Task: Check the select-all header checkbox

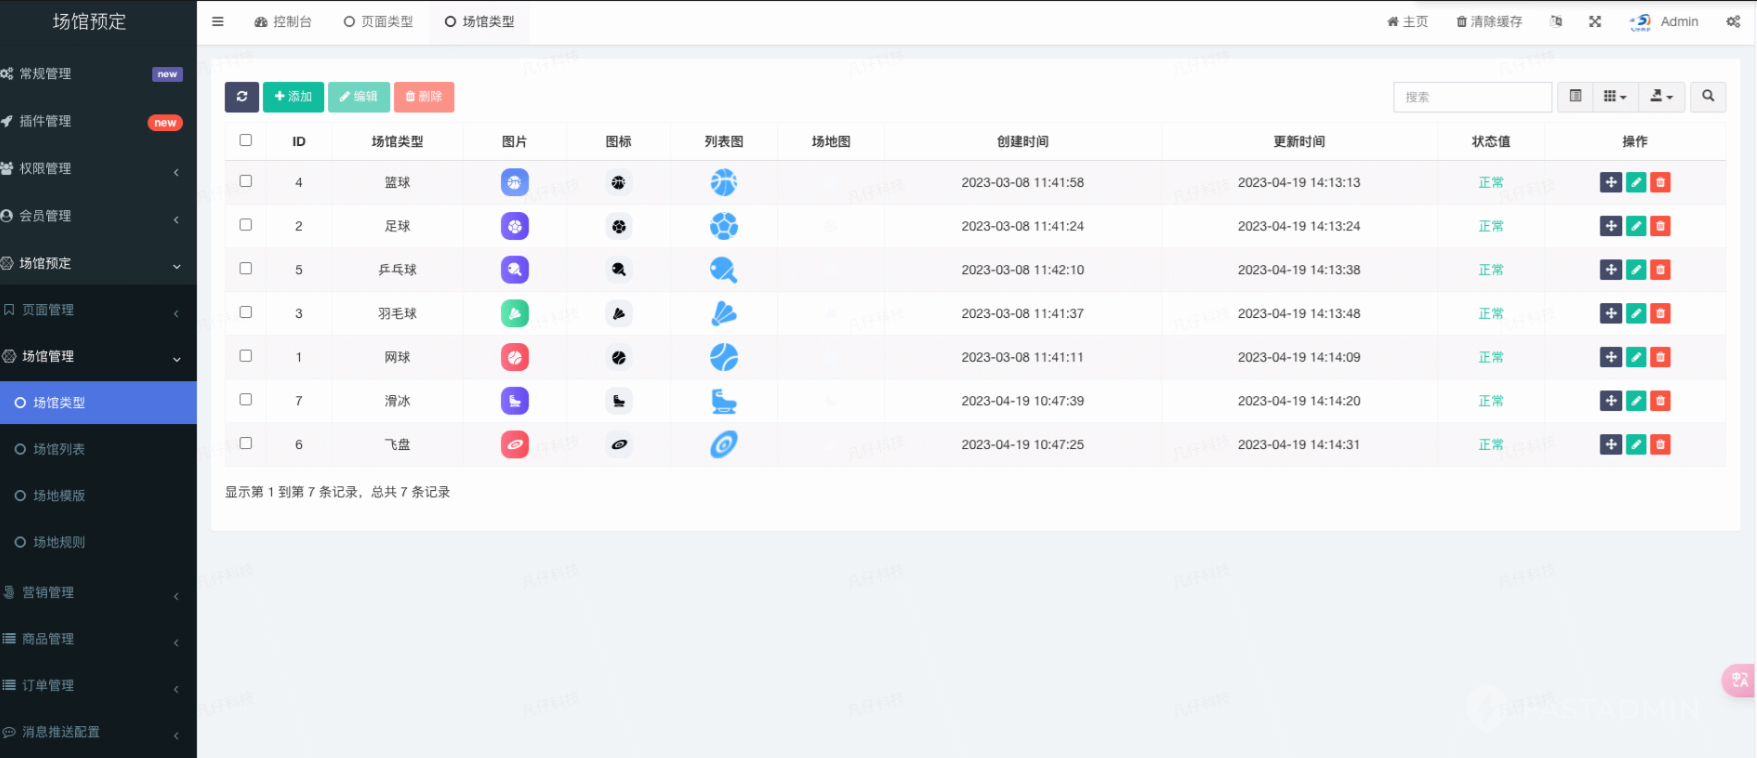Action: pos(246,141)
